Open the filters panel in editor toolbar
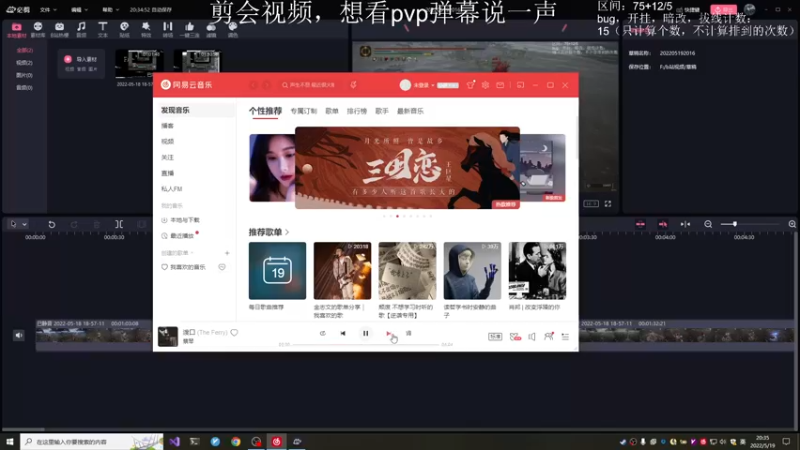This screenshot has height=450, width=800. (x=211, y=30)
